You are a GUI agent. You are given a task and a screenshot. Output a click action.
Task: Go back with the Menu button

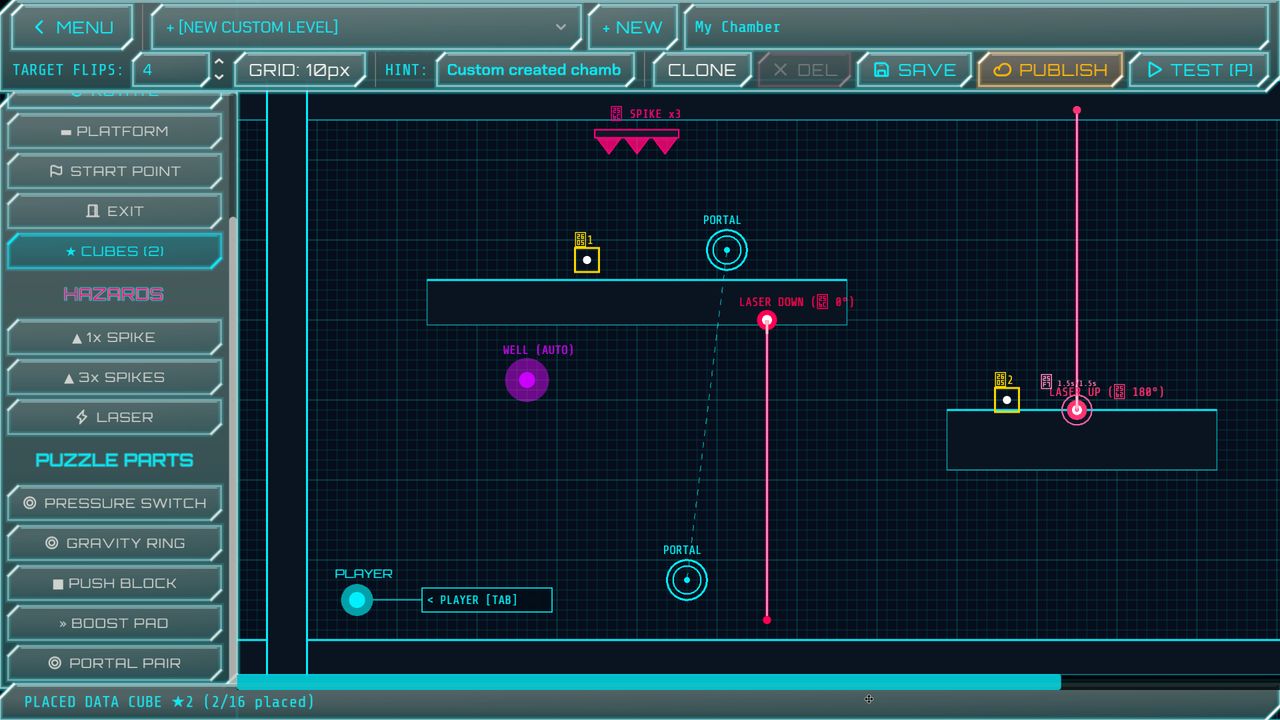(72, 27)
